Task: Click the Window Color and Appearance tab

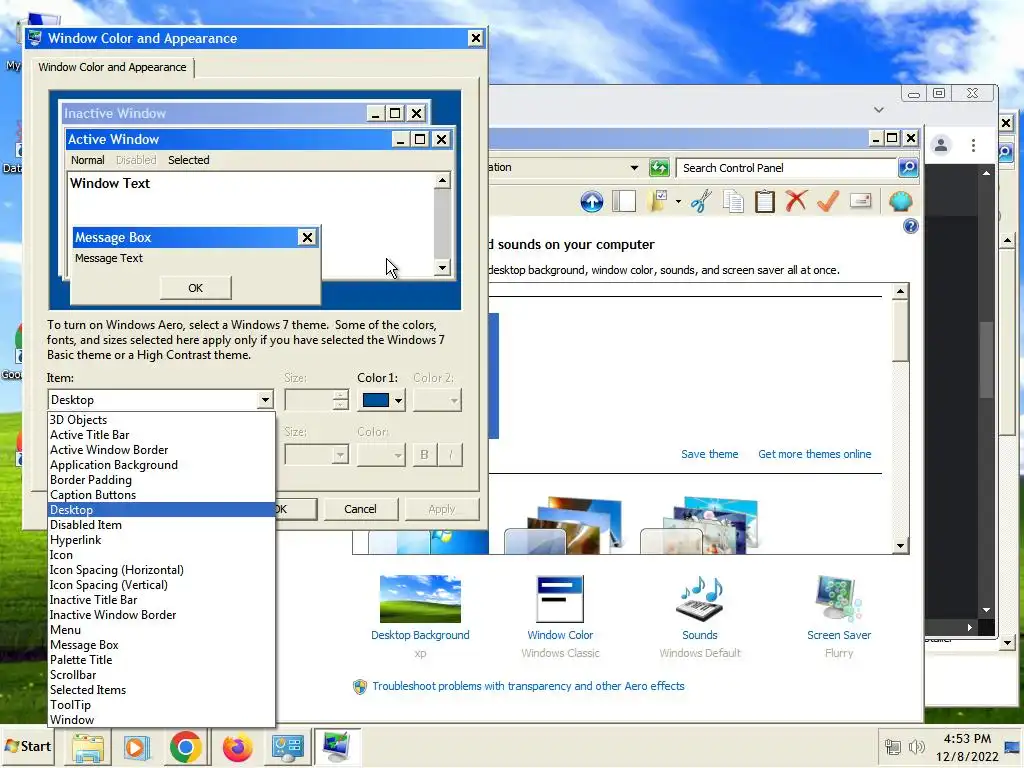Action: pyautogui.click(x=112, y=67)
